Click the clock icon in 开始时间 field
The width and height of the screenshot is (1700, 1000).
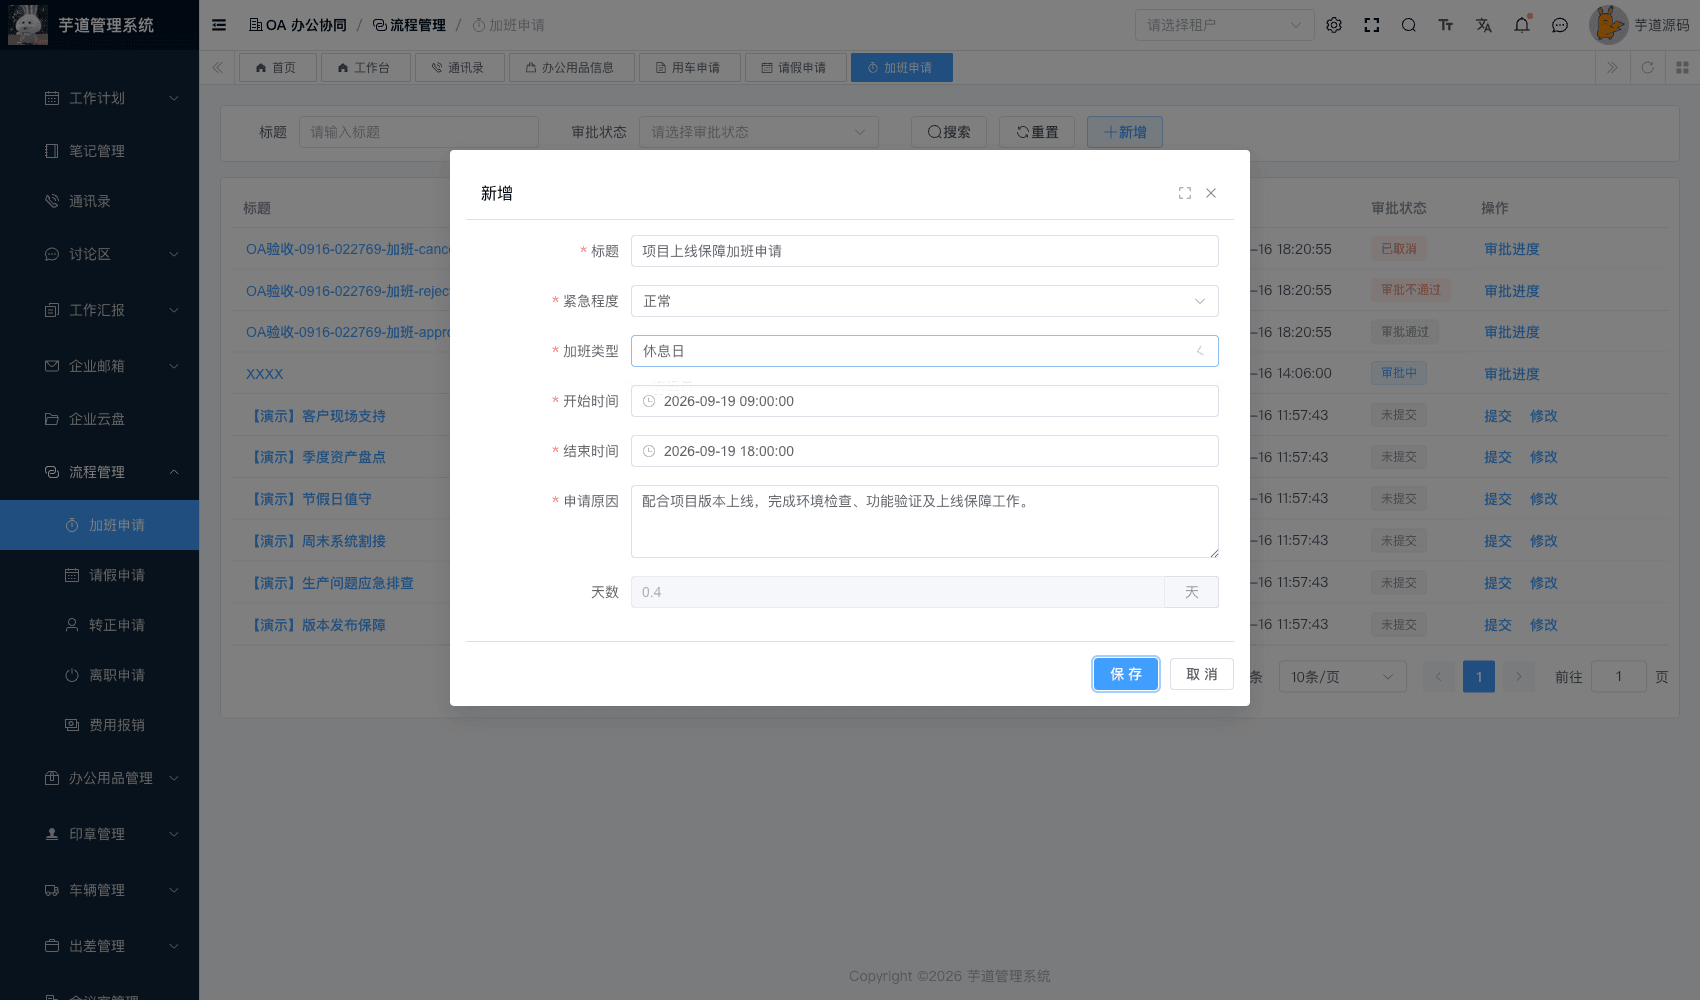pyautogui.click(x=649, y=401)
